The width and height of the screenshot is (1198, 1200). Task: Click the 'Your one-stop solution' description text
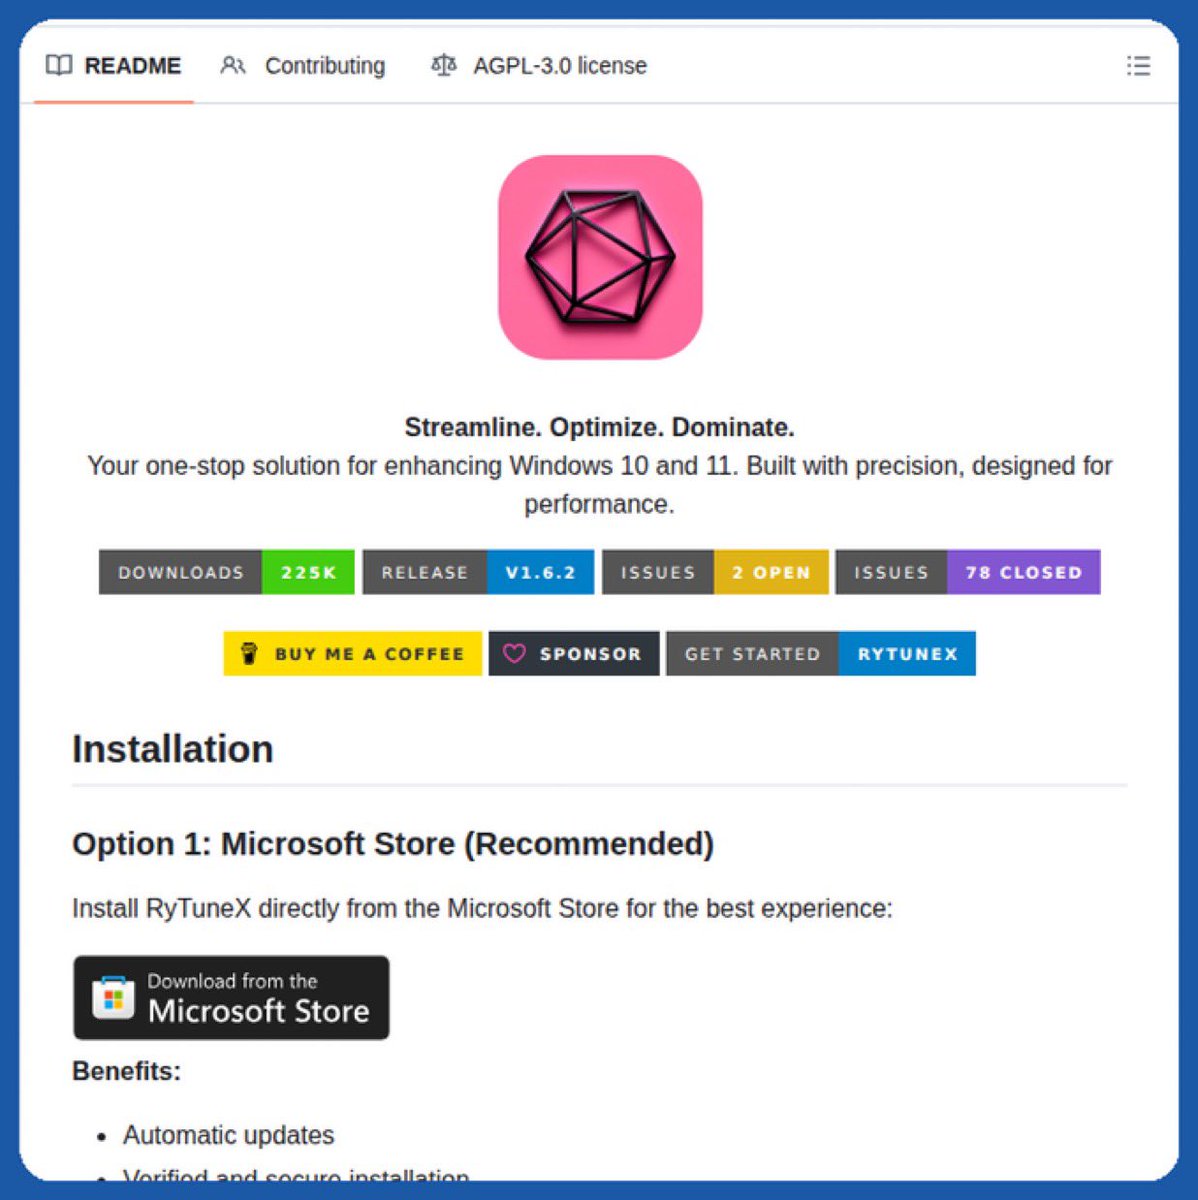point(600,485)
